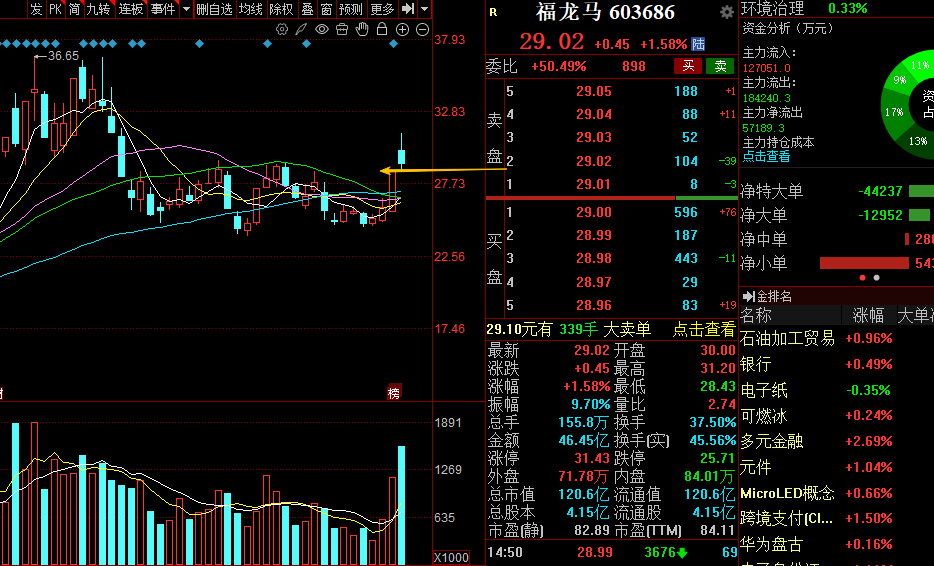Select 石油加工贸易 sector row

coord(836,338)
